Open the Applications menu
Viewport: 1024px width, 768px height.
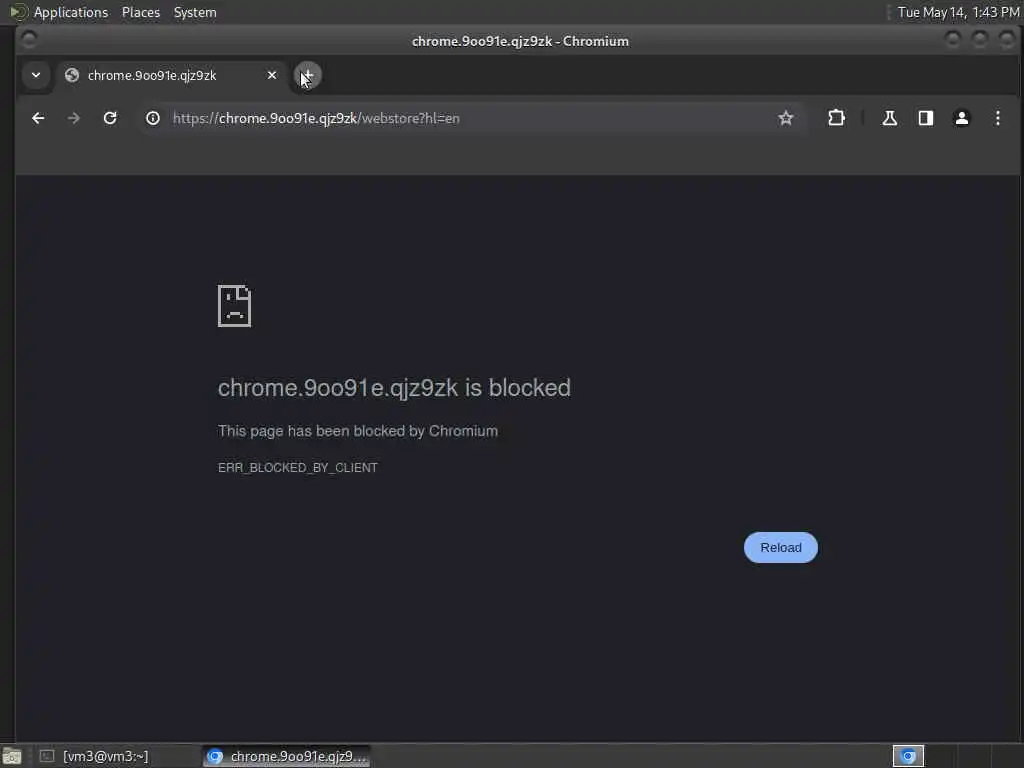click(x=71, y=12)
